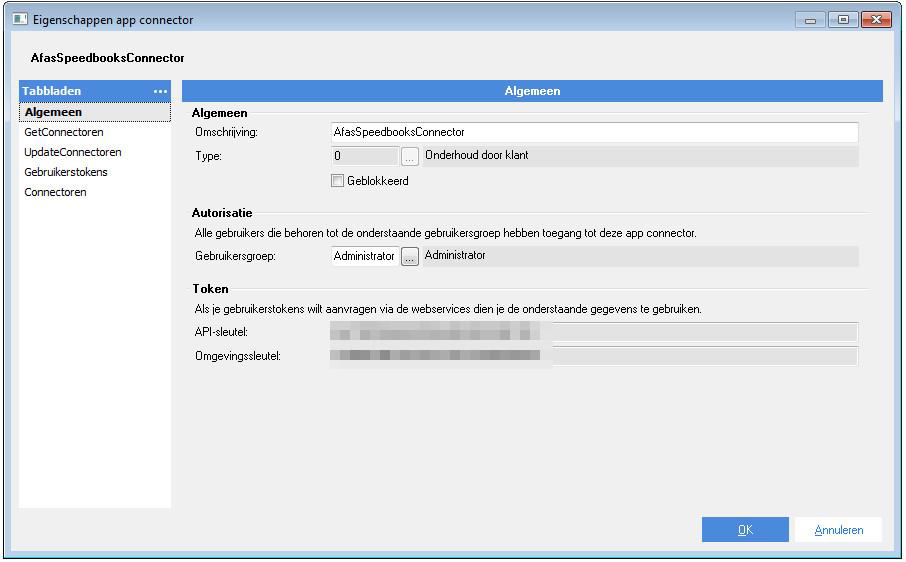Screen dimensions: 906x562
Task: Click the Gebruikersgroep label
Action: (x=235, y=256)
